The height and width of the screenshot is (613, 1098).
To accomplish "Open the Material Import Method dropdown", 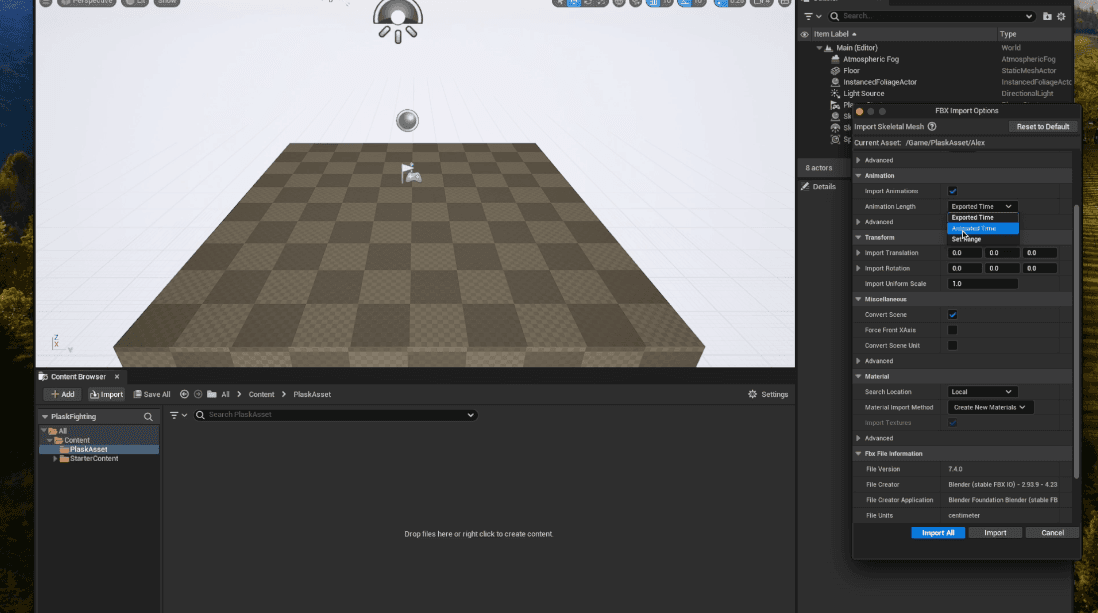I will (x=990, y=407).
